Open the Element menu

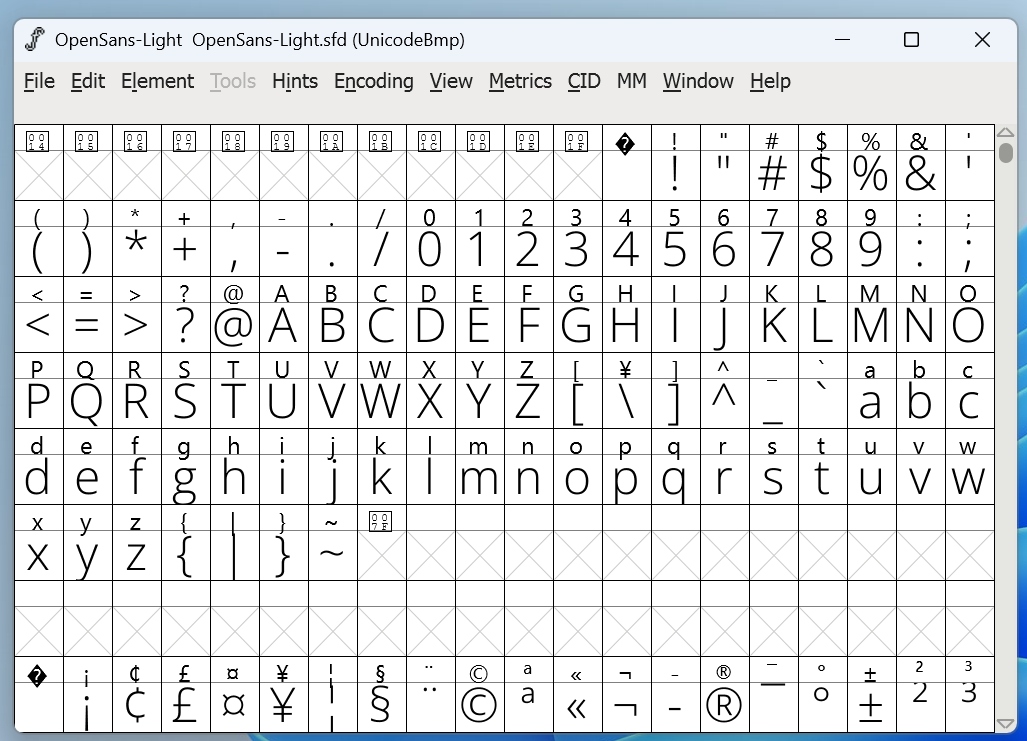[157, 81]
